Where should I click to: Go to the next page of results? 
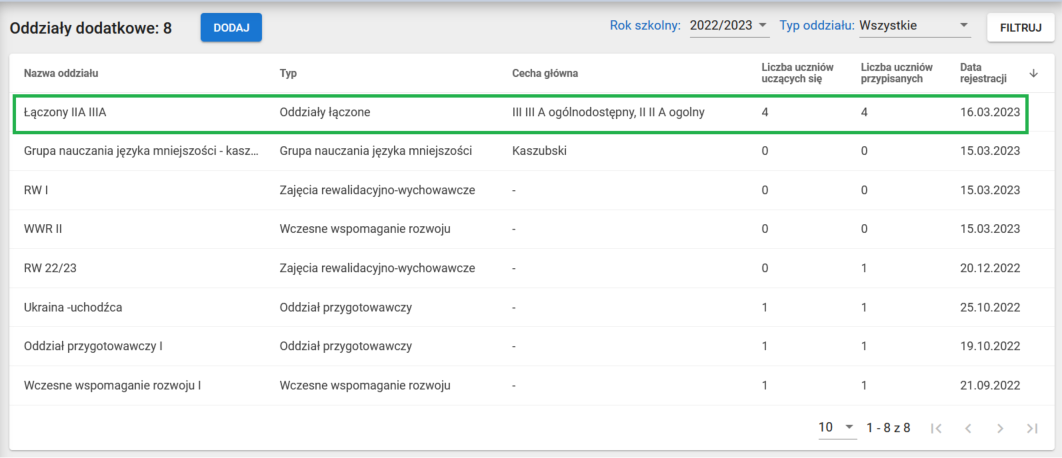coord(1000,428)
